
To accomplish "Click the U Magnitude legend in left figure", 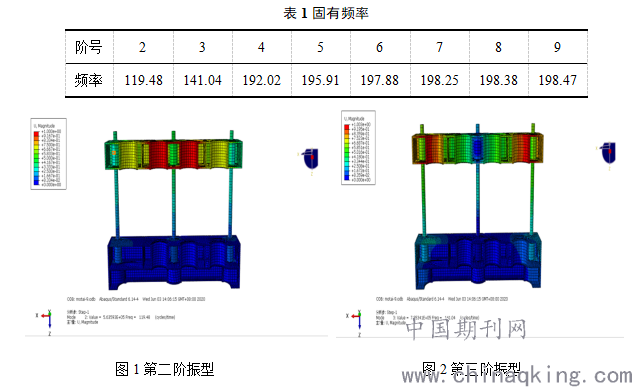I will point(48,154).
